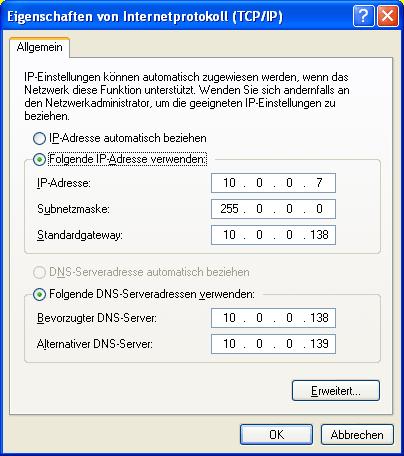Click the Subnetzmaske 255 octet

229,209
